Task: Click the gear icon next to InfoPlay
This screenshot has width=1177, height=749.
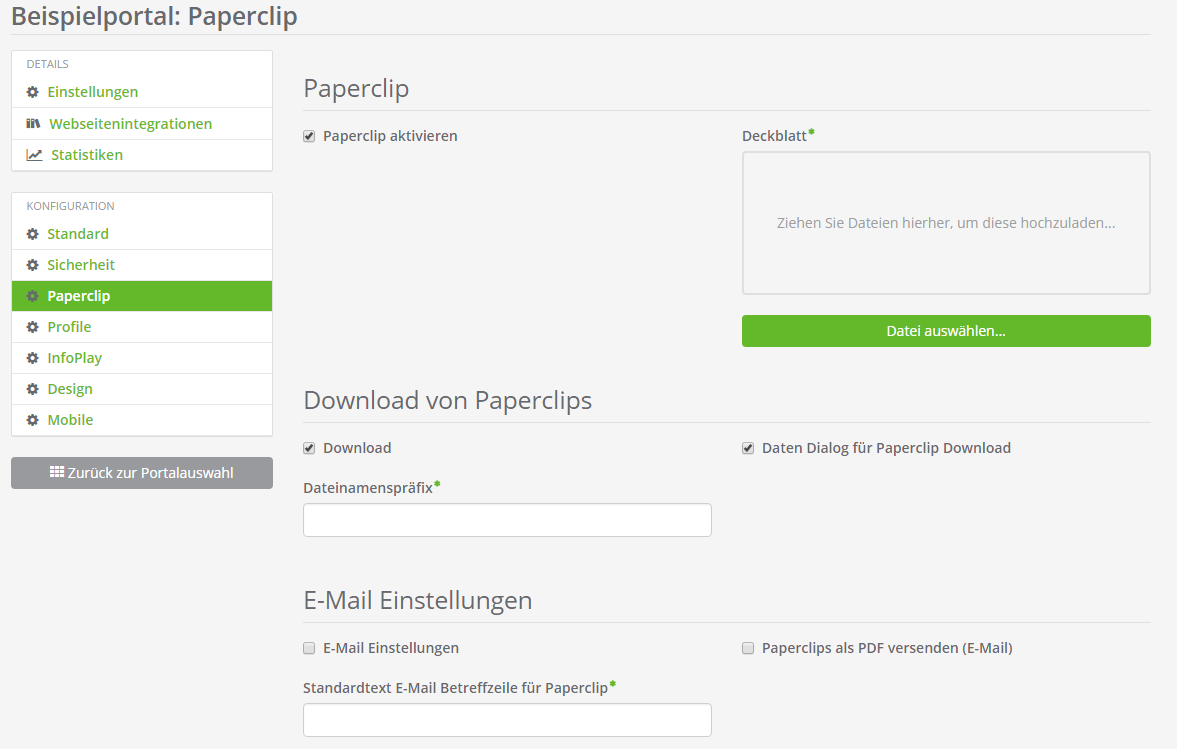Action: coord(33,358)
